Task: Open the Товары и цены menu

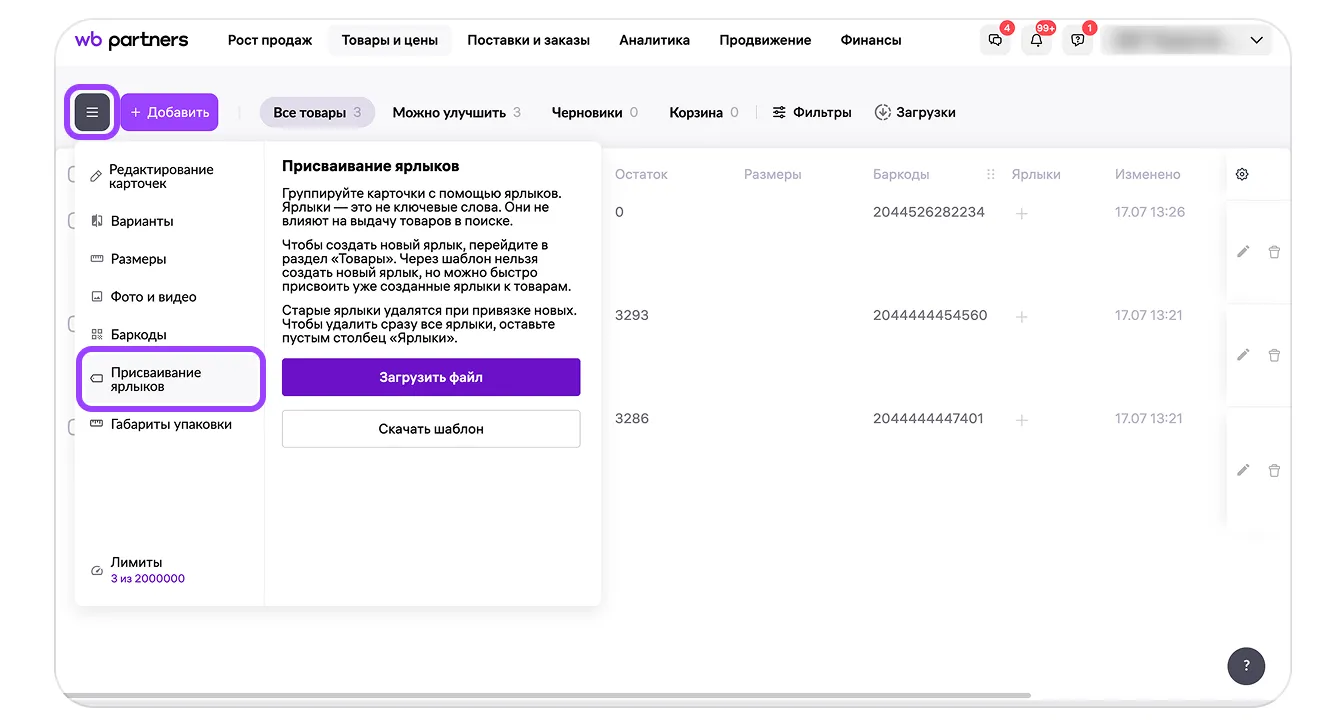Action: [x=390, y=41]
